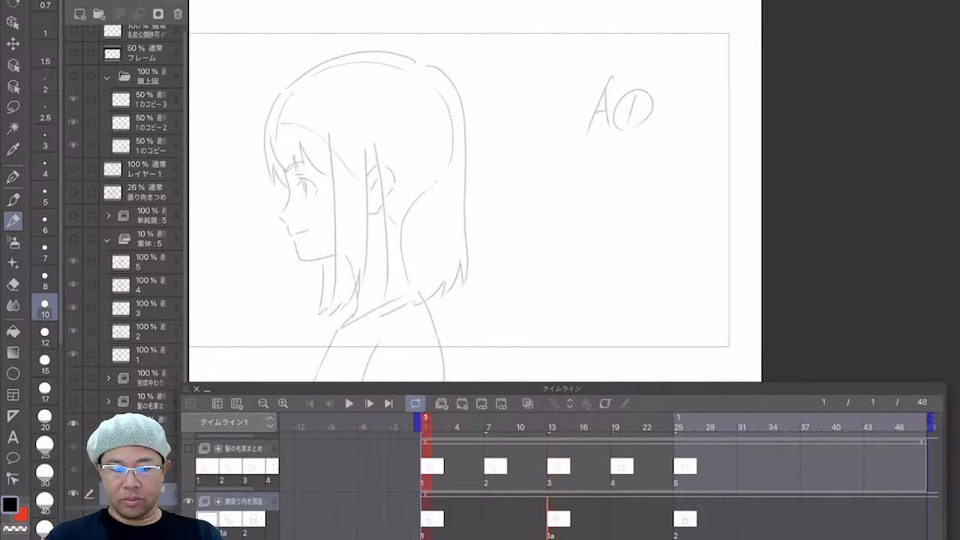
Task: Select the black main color swatch
Action: click(10, 504)
